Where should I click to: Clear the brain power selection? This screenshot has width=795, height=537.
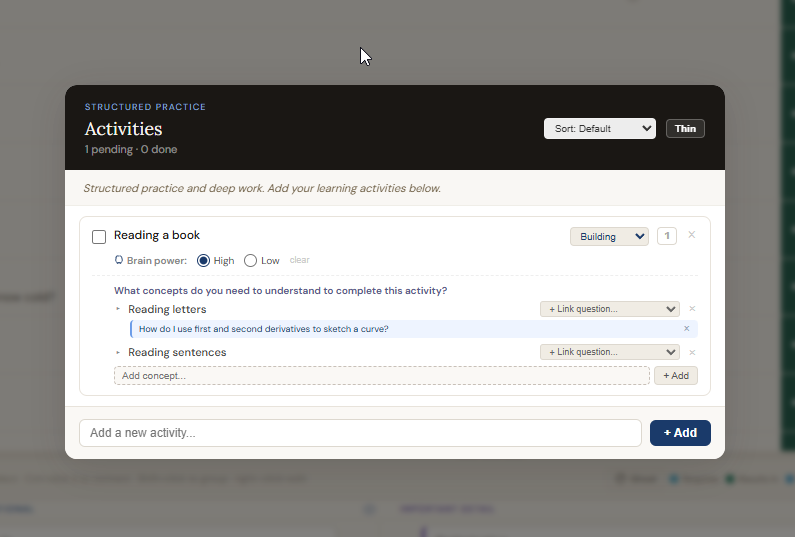[299, 260]
